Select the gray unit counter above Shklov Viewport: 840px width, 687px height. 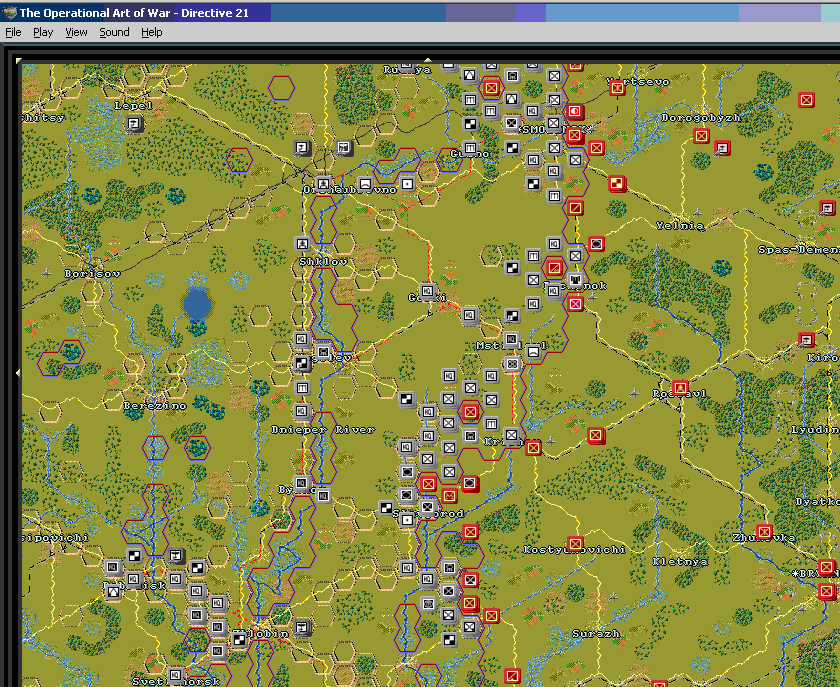tap(302, 244)
